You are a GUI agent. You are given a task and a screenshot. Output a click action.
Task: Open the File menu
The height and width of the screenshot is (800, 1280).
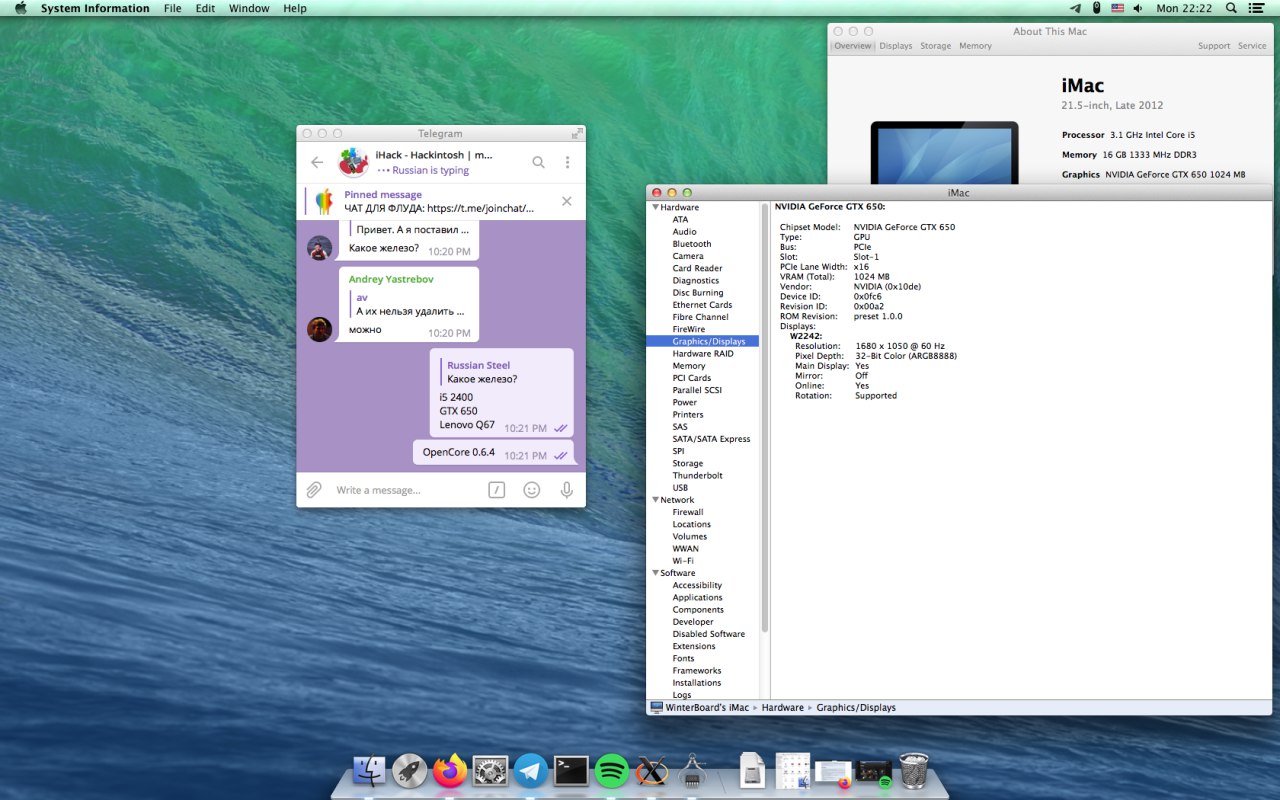172,8
